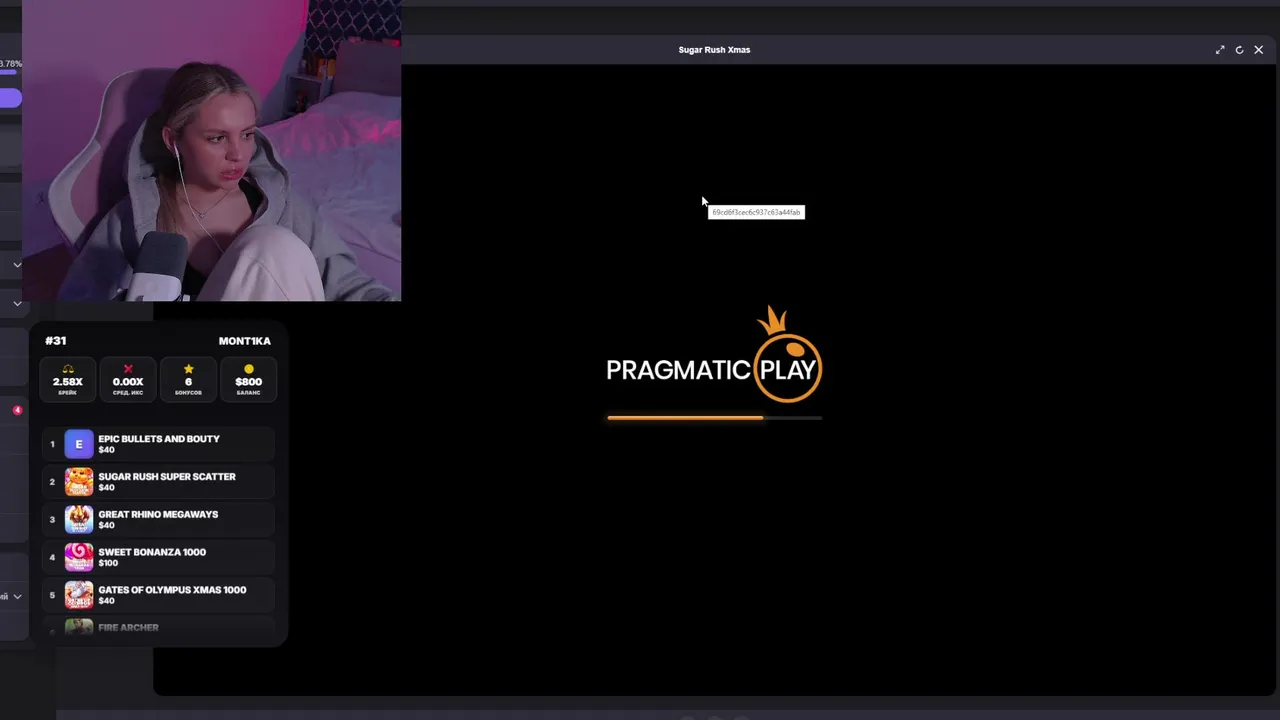Viewport: 1280px width, 720px height.
Task: Click the scales break-even icon above 2.58X
Action: (68, 369)
